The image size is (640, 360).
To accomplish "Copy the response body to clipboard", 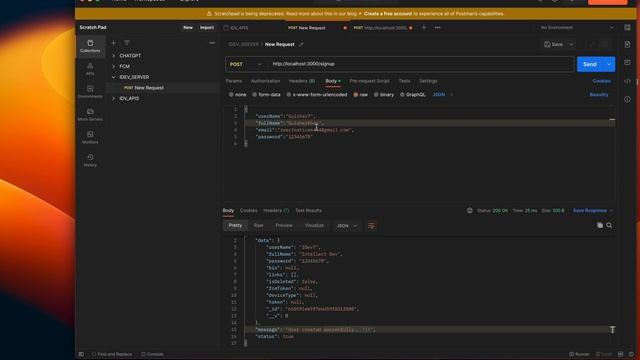I will (600, 225).
